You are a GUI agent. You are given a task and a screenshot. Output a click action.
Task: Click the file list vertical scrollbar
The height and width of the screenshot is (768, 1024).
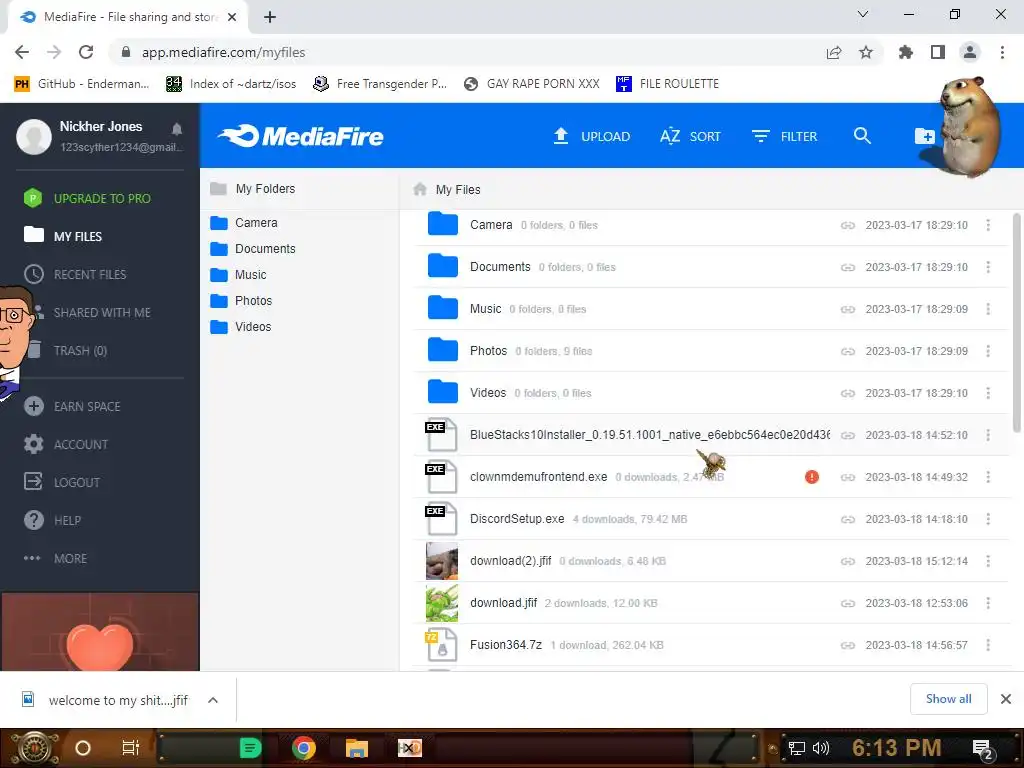click(x=1016, y=323)
